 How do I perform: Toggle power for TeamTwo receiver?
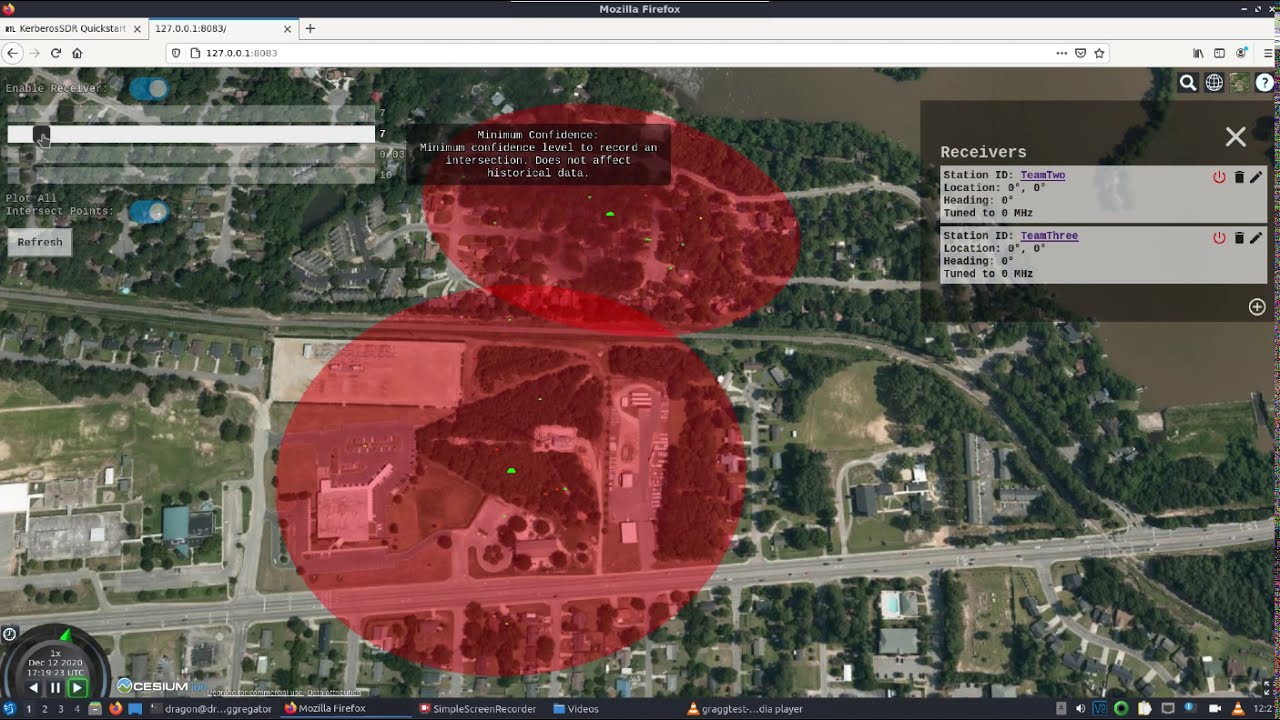[x=1219, y=177]
